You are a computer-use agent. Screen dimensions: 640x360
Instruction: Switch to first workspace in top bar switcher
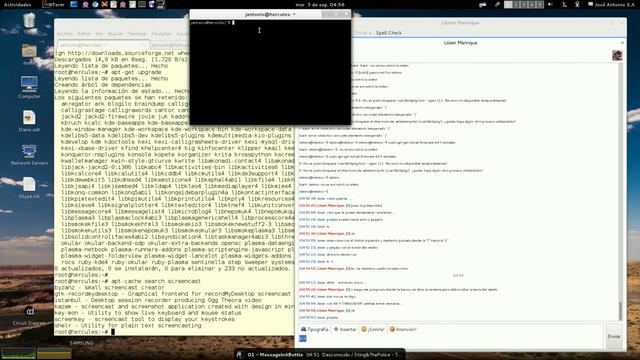[x=508, y=4]
